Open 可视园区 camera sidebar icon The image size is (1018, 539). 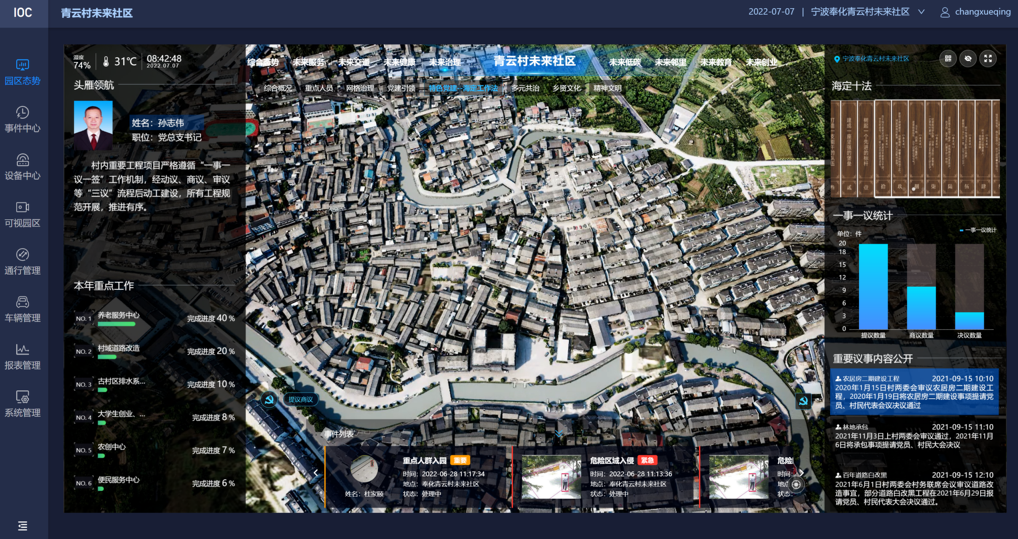[23, 207]
